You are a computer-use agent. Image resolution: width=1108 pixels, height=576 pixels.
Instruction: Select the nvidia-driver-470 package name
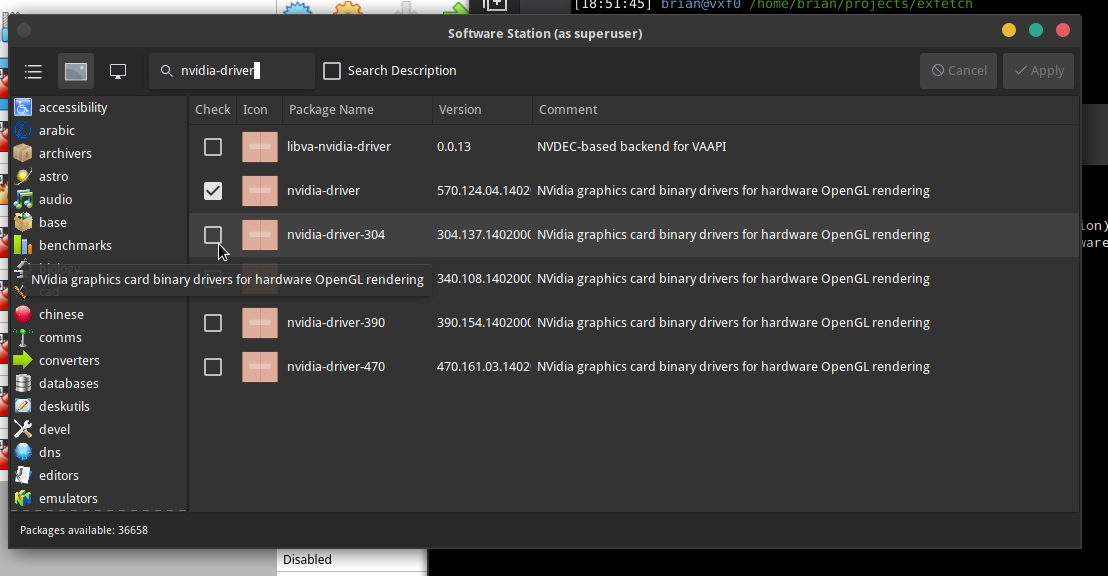336,367
